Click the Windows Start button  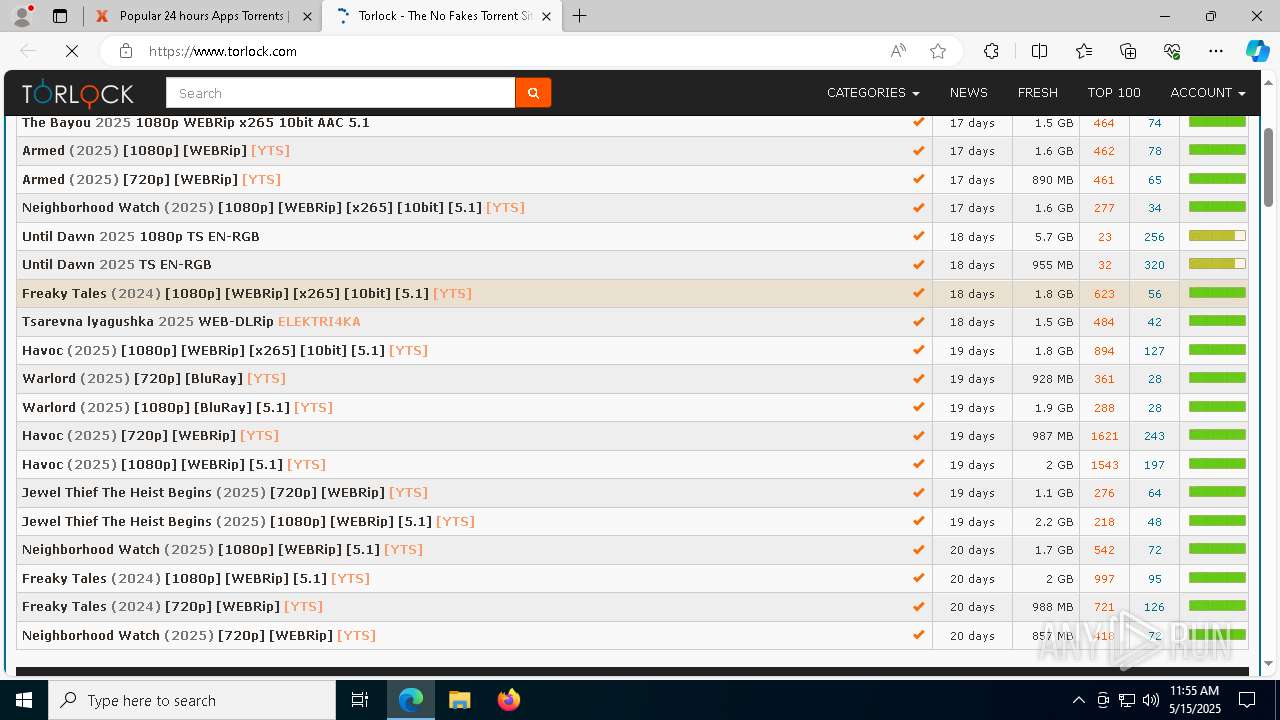24,700
